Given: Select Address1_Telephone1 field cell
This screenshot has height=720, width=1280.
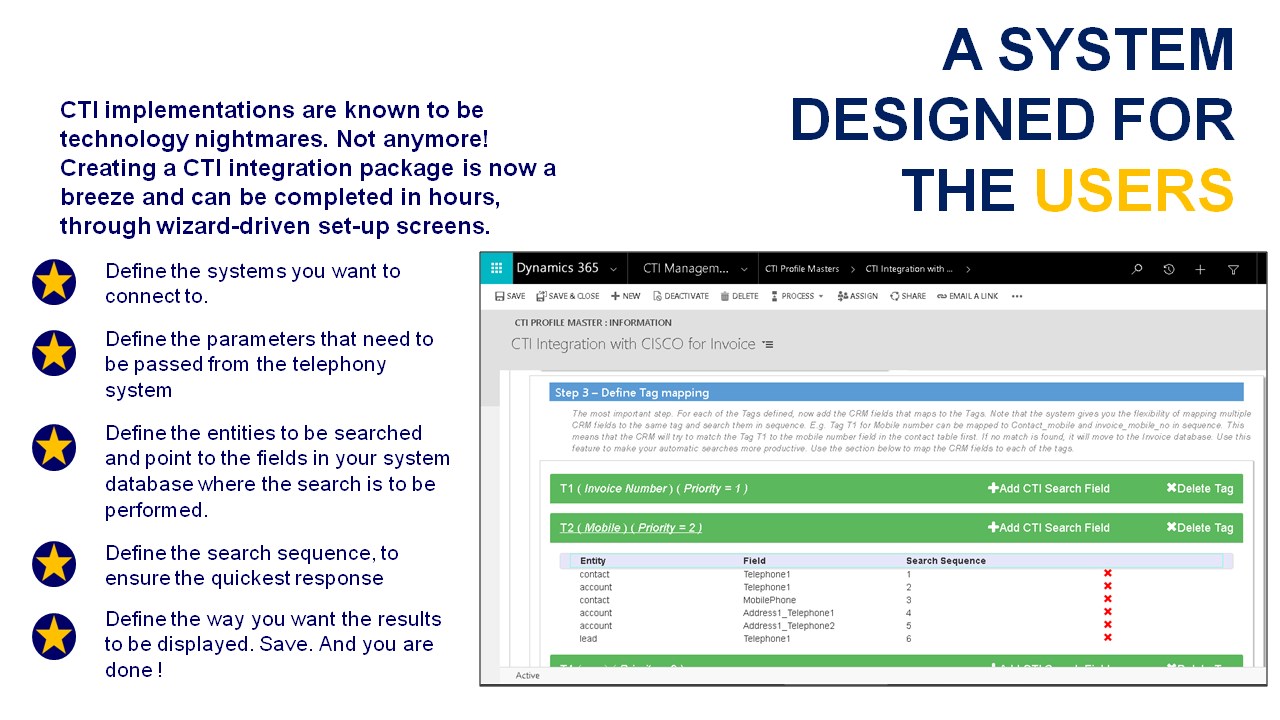Looking at the screenshot, I should (789, 613).
